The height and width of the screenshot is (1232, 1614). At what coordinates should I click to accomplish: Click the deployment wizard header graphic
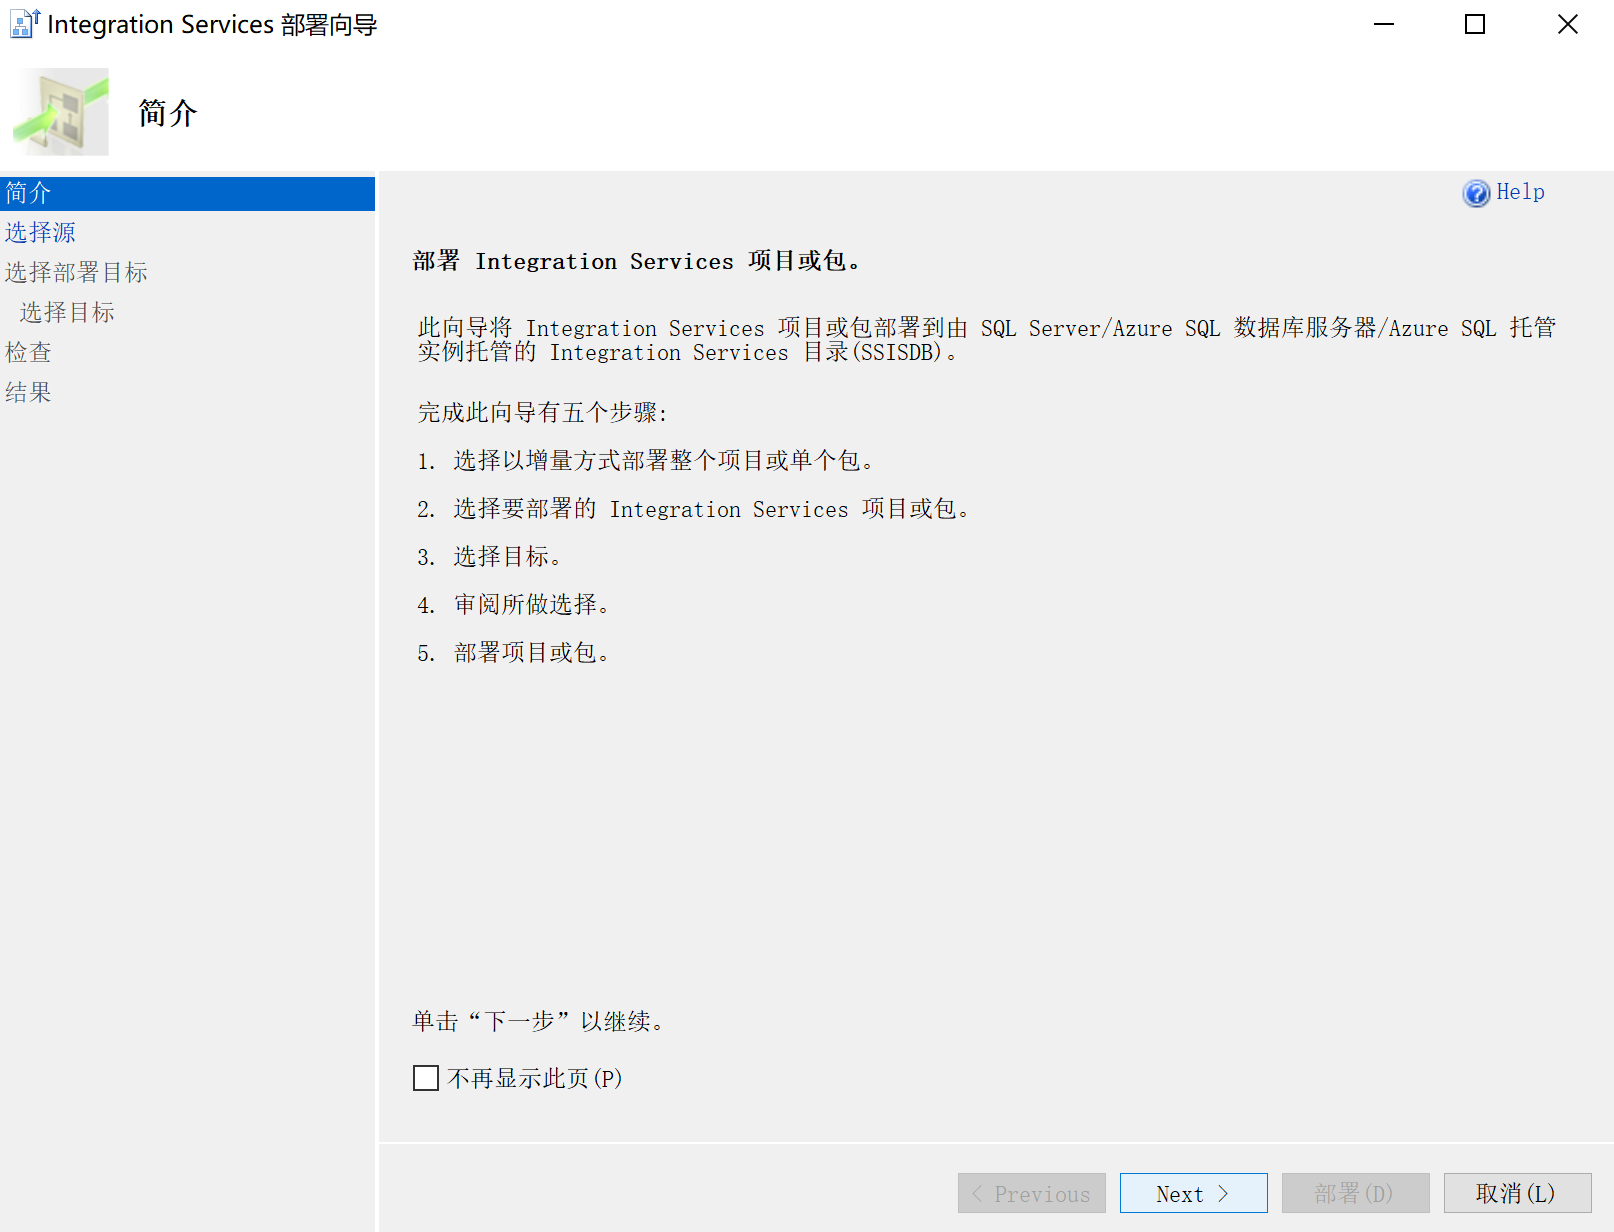point(60,112)
